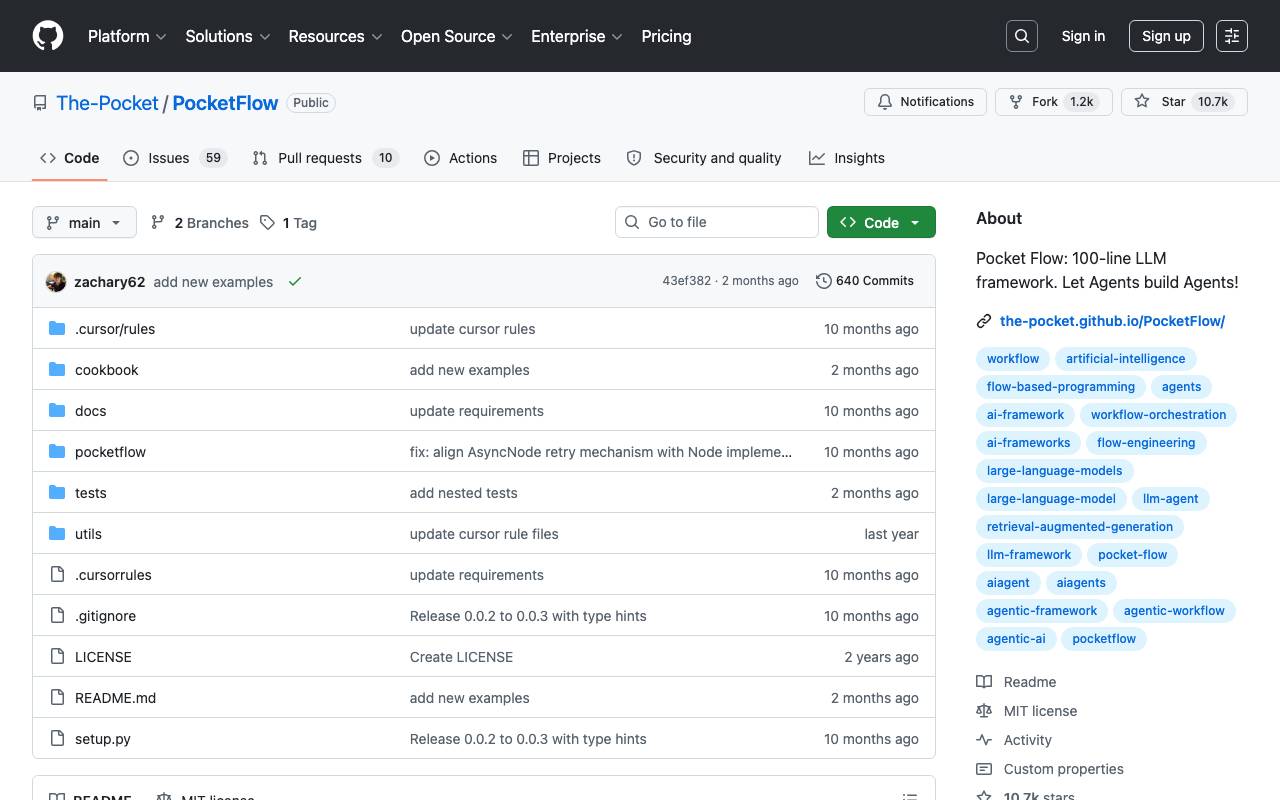1280x800 pixels.
Task: Click the llm-agent topic tag
Action: pyautogui.click(x=1170, y=499)
